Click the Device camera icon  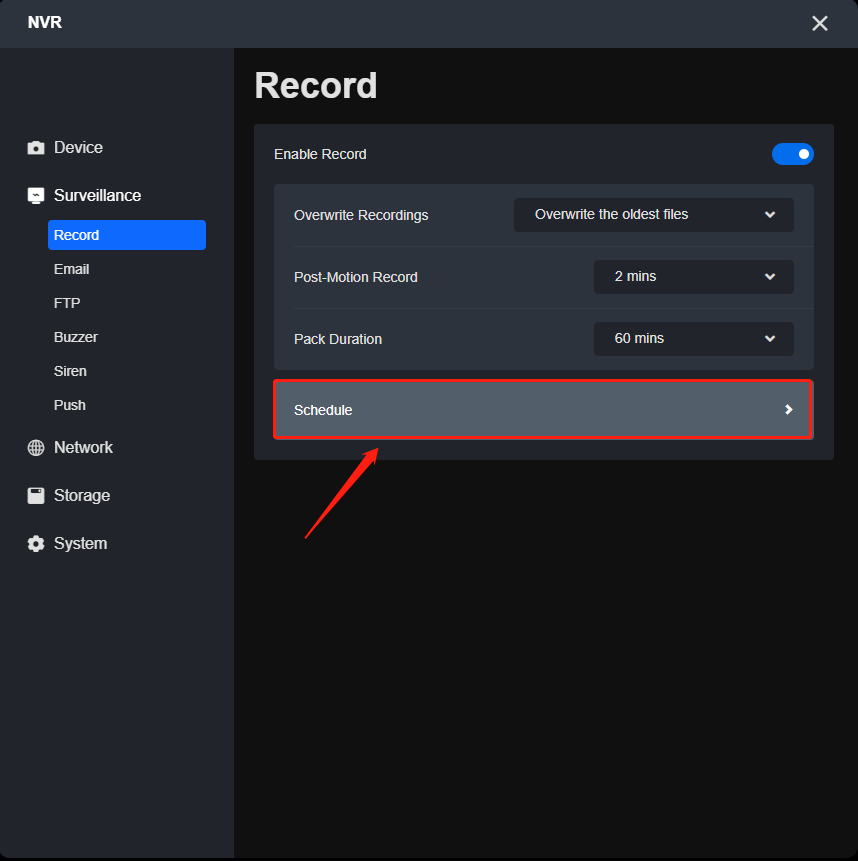point(35,147)
